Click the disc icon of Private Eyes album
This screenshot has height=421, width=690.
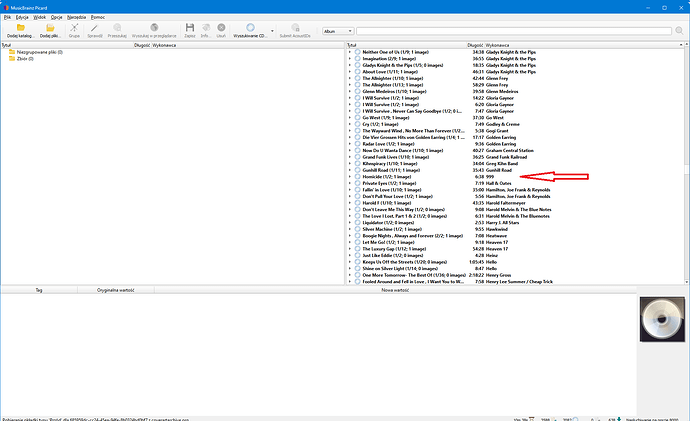pos(357,183)
